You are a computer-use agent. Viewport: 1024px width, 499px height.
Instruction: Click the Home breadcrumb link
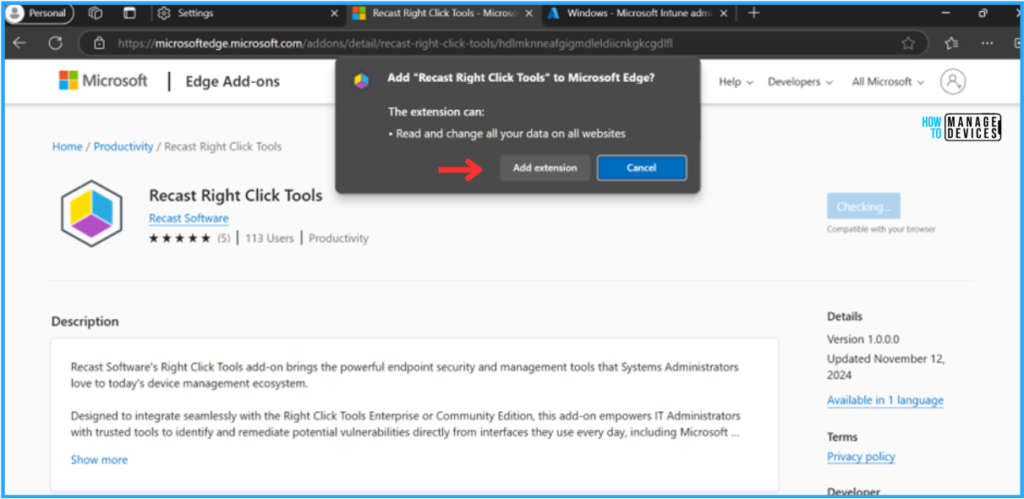coord(67,146)
